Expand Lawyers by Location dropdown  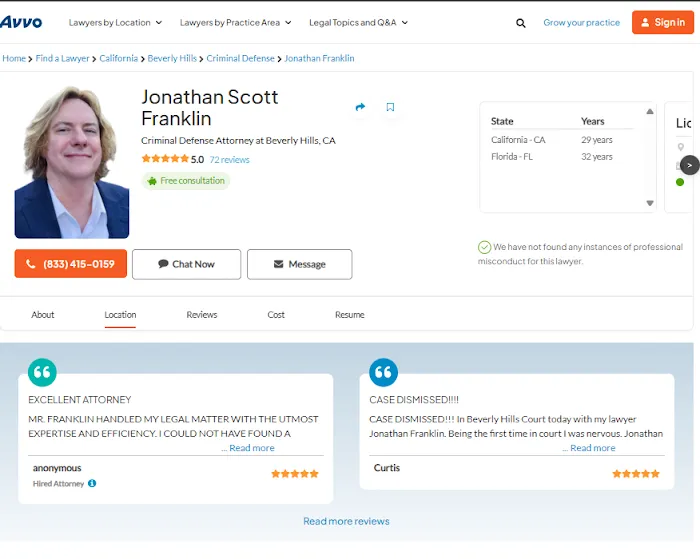point(116,22)
